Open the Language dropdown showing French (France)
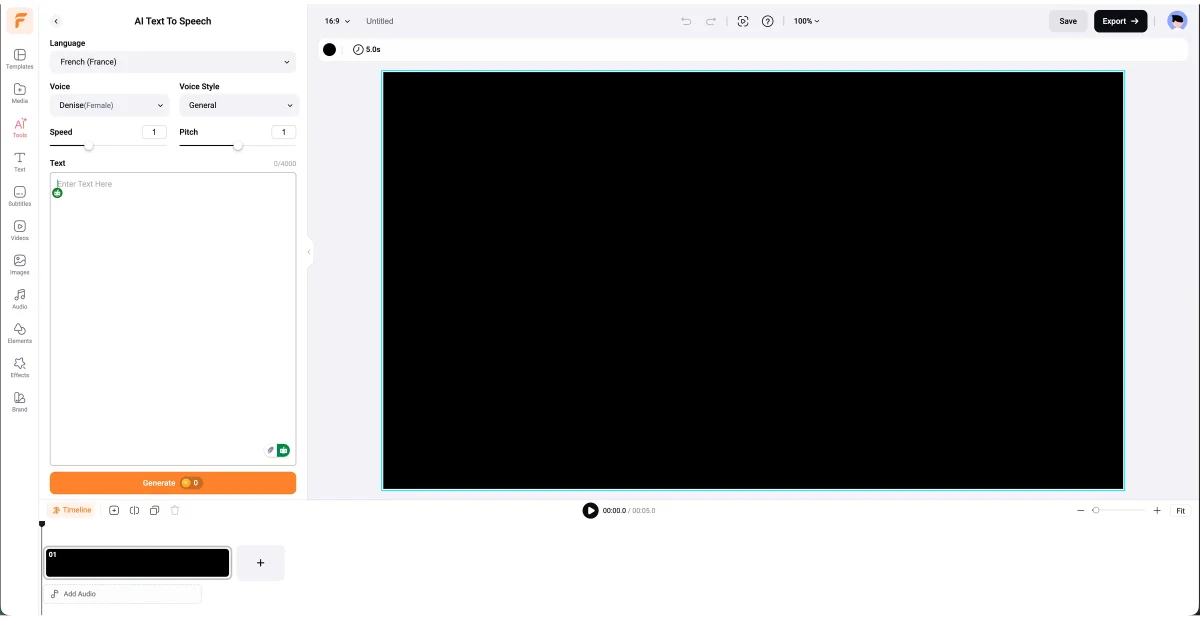The width and height of the screenshot is (1200, 620). pyautogui.click(x=173, y=61)
